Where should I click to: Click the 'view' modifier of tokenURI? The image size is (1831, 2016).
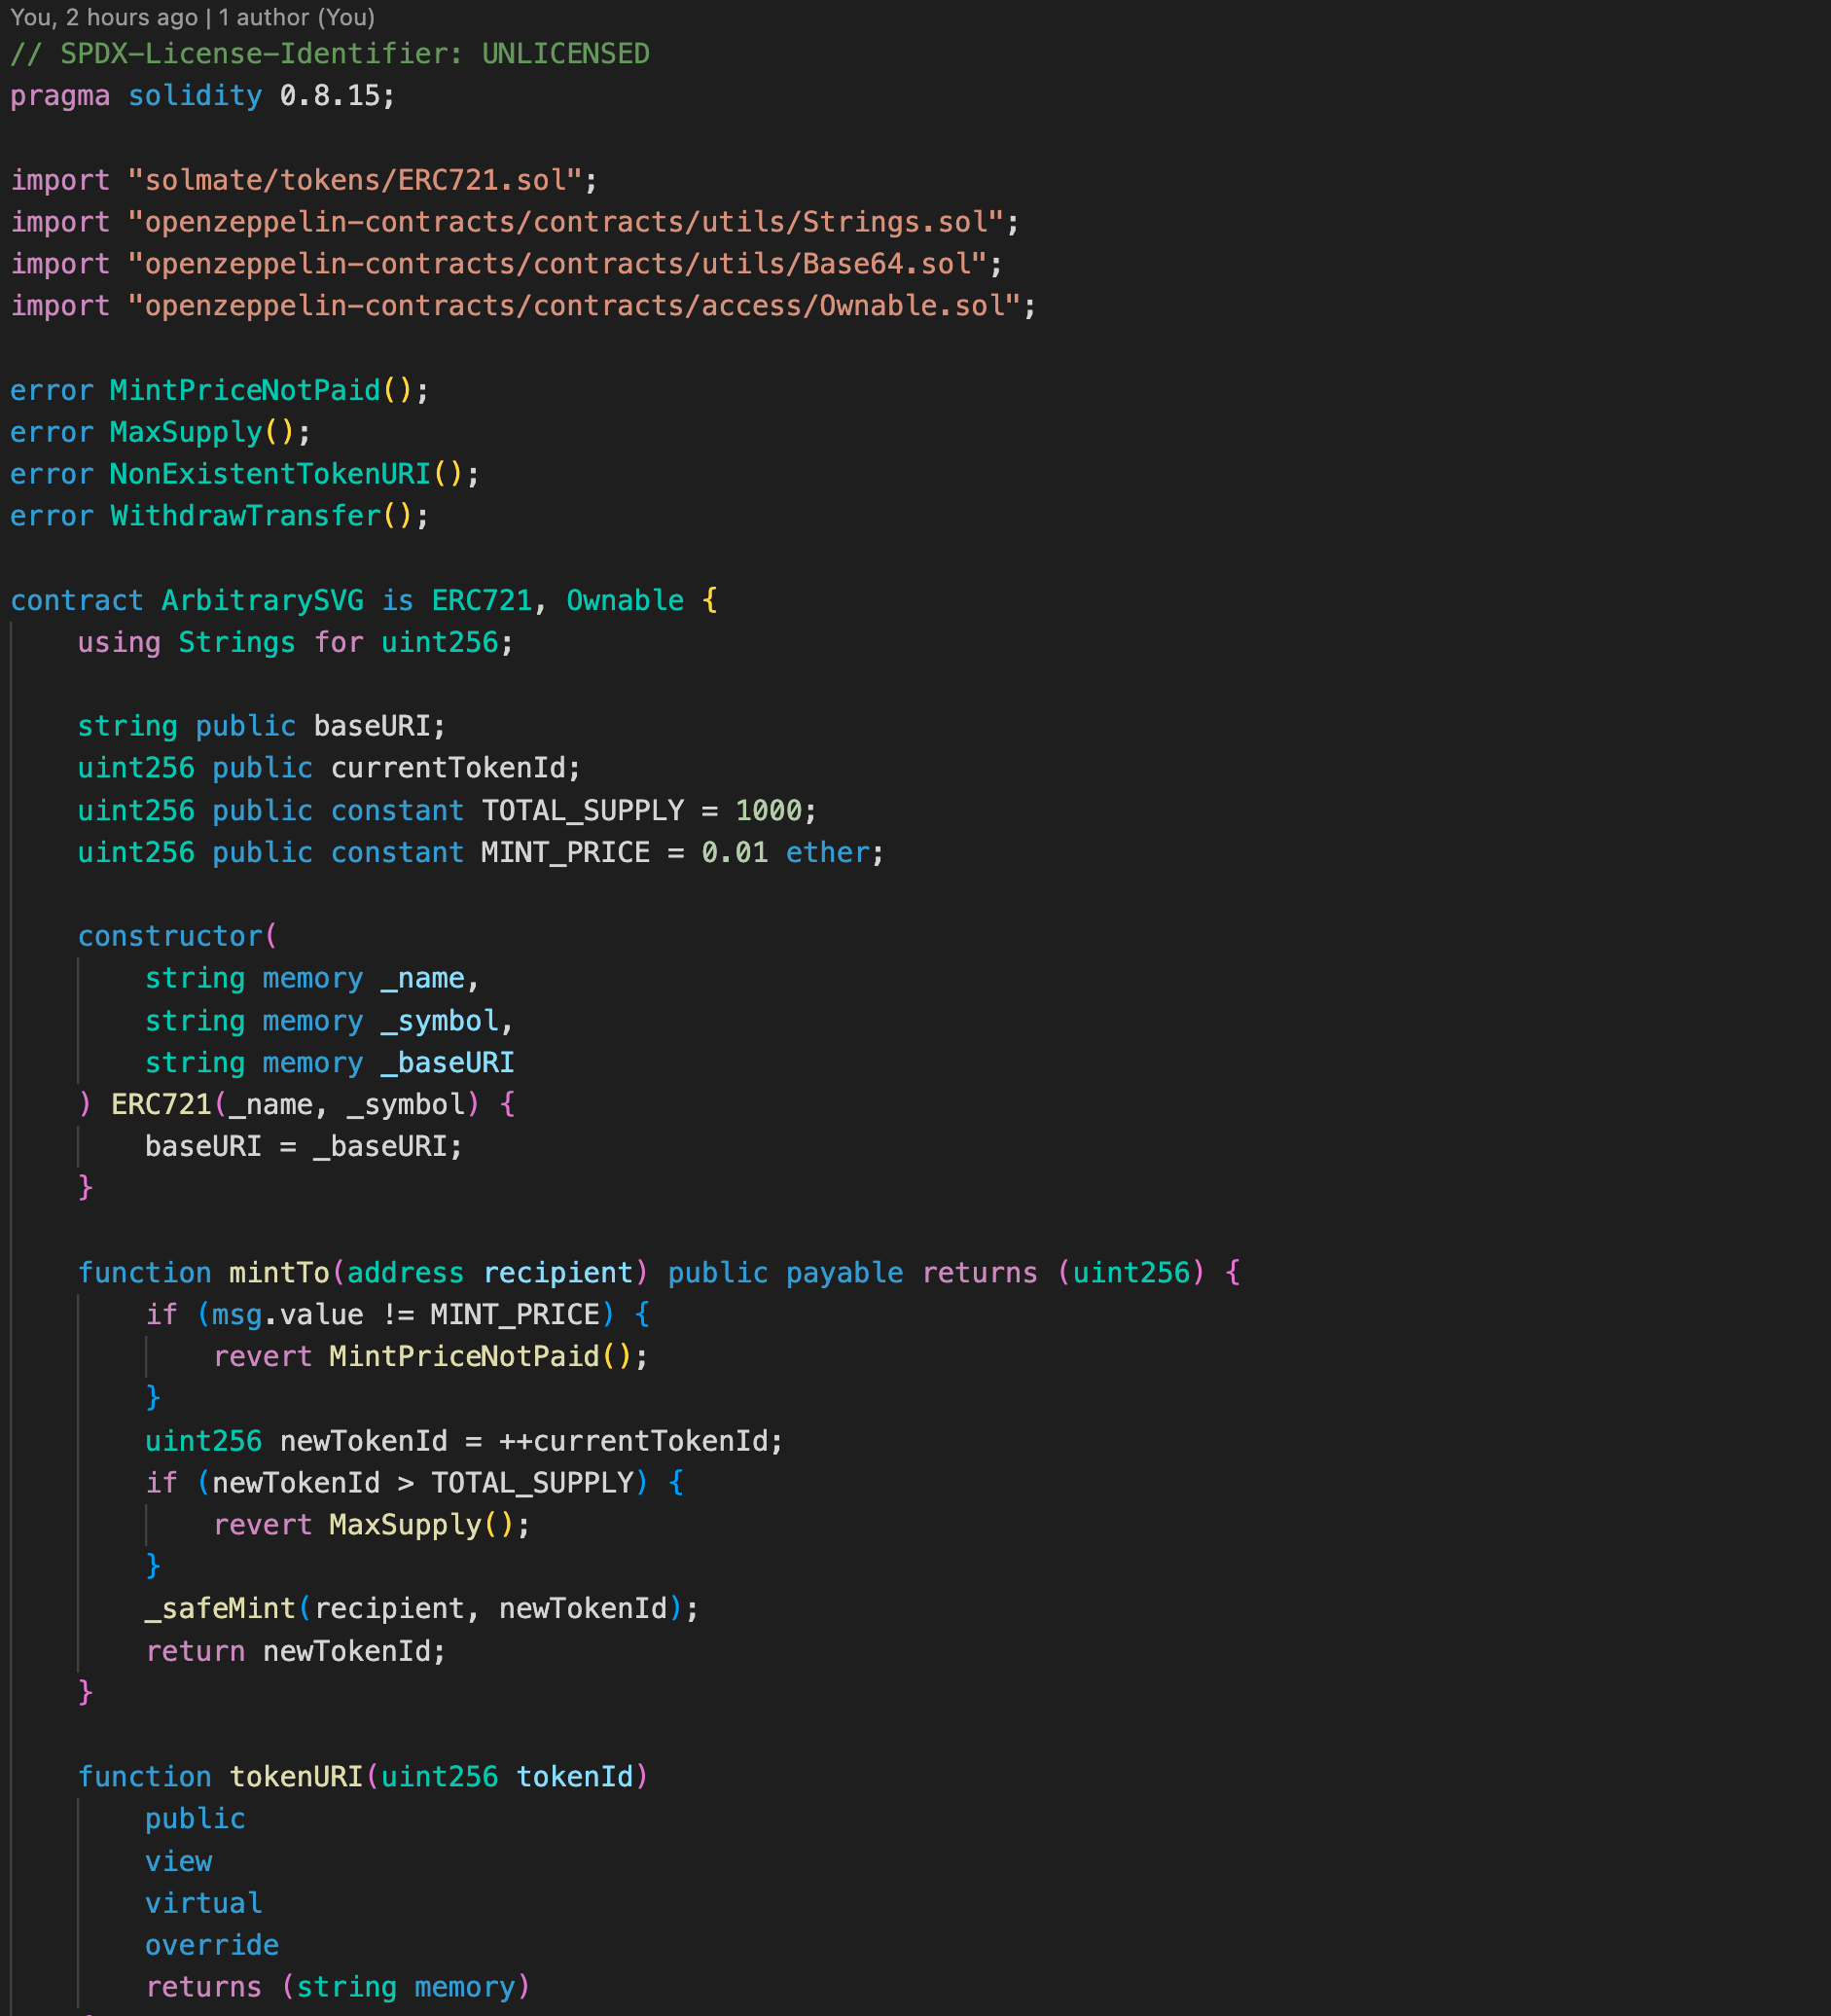[179, 1860]
